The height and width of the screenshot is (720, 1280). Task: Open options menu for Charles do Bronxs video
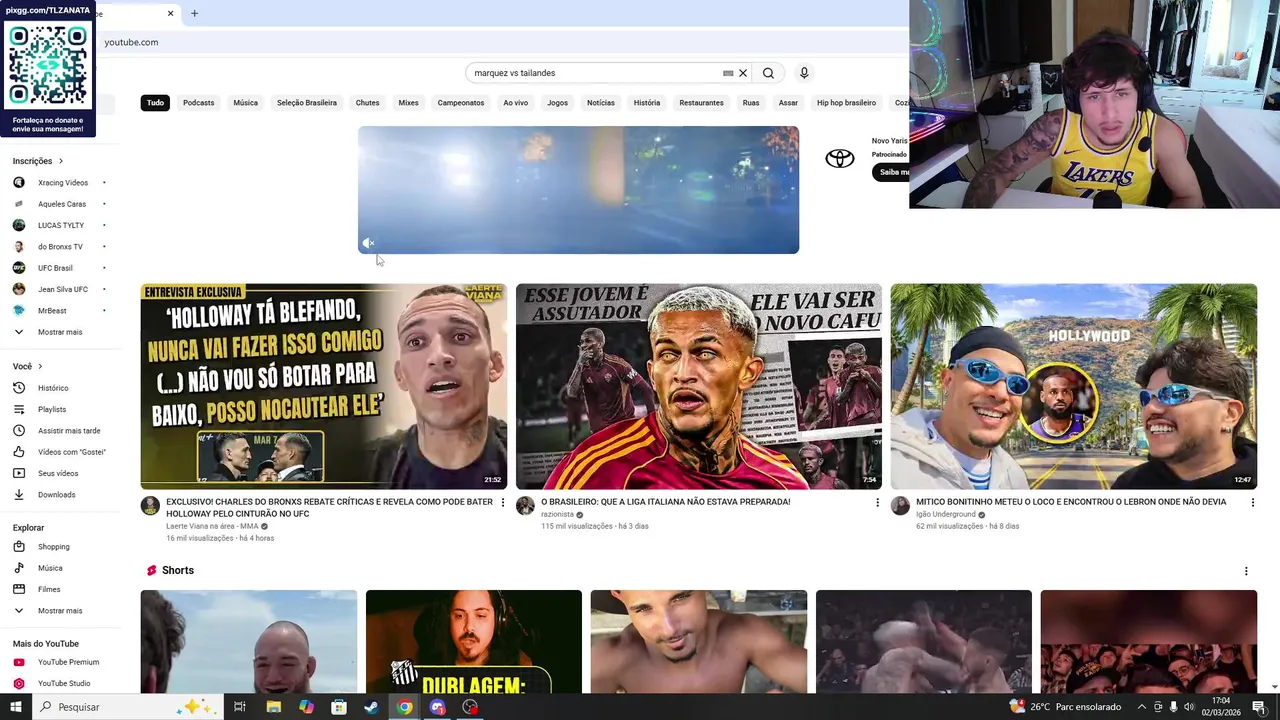pyautogui.click(x=503, y=502)
